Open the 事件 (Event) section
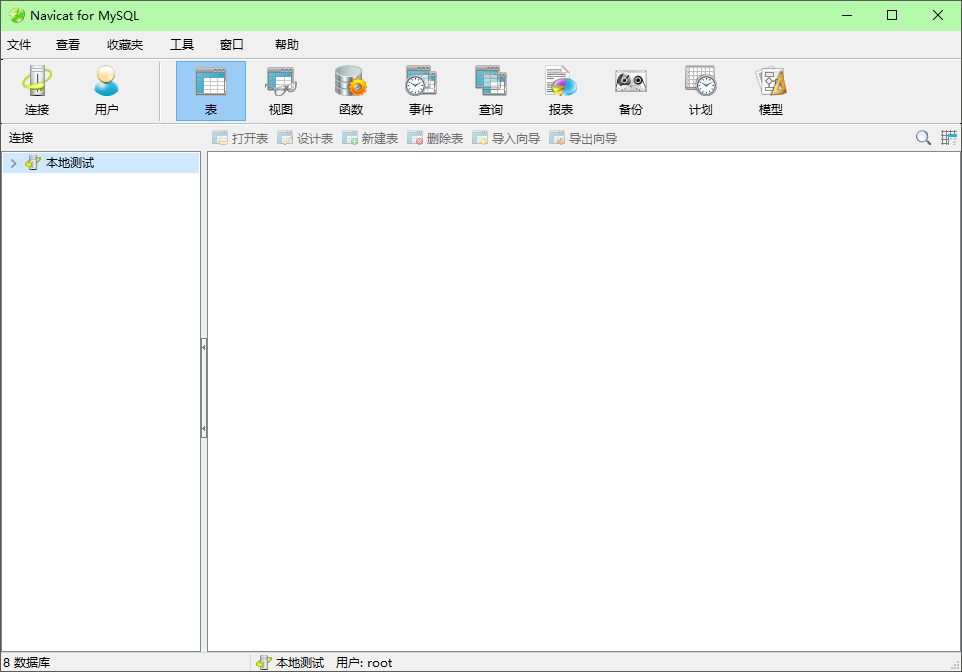The image size is (962, 672). [421, 91]
